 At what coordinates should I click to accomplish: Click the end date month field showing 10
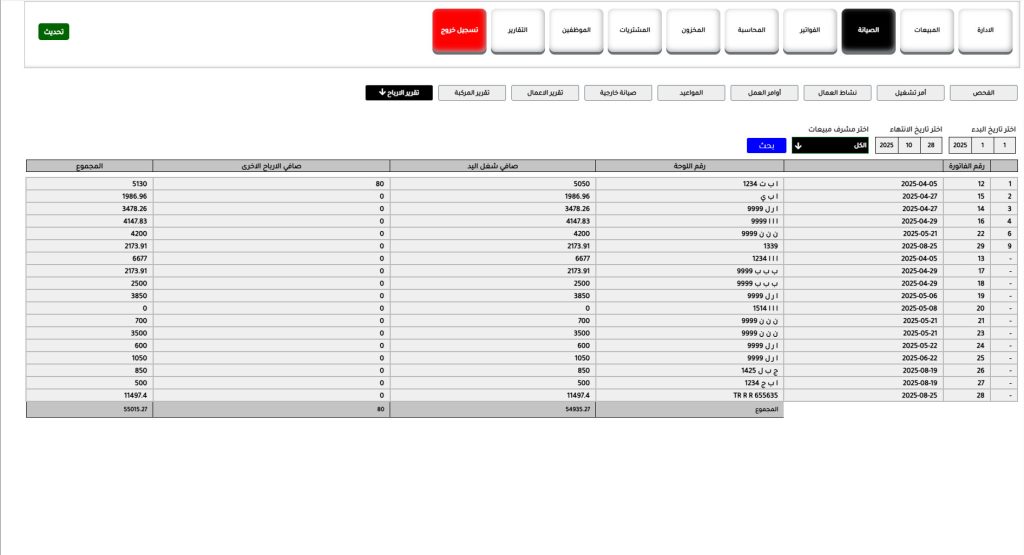click(910, 146)
